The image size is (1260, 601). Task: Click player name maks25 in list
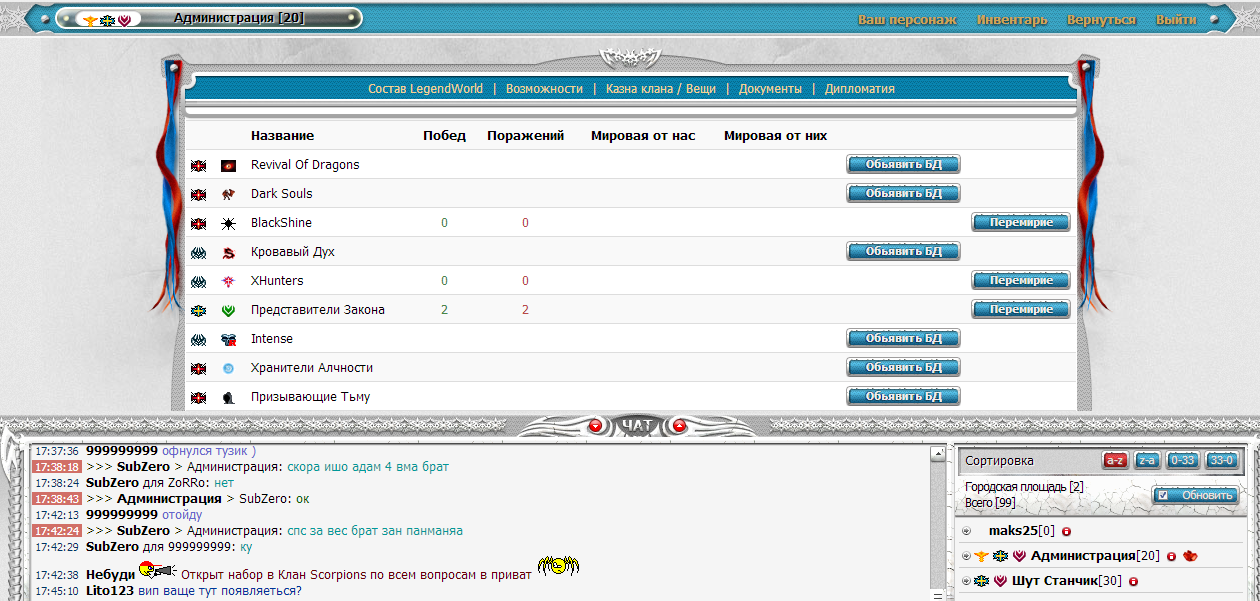point(1012,531)
